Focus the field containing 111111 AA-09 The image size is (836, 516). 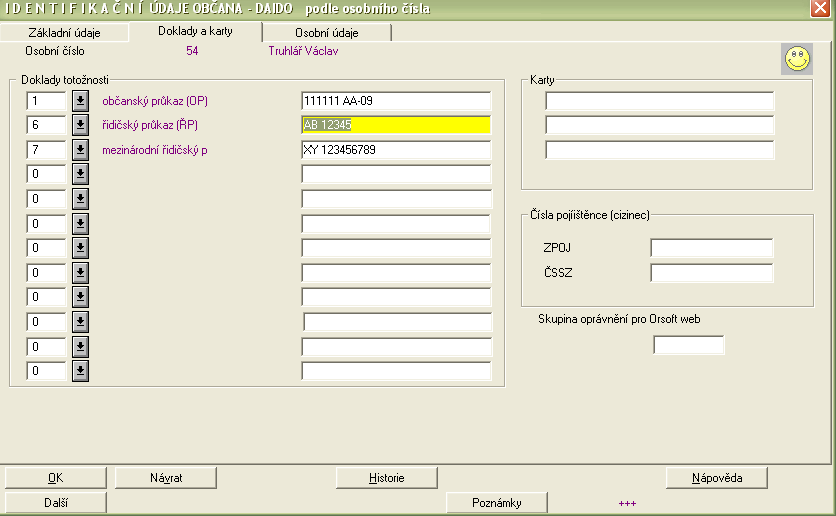click(x=396, y=101)
